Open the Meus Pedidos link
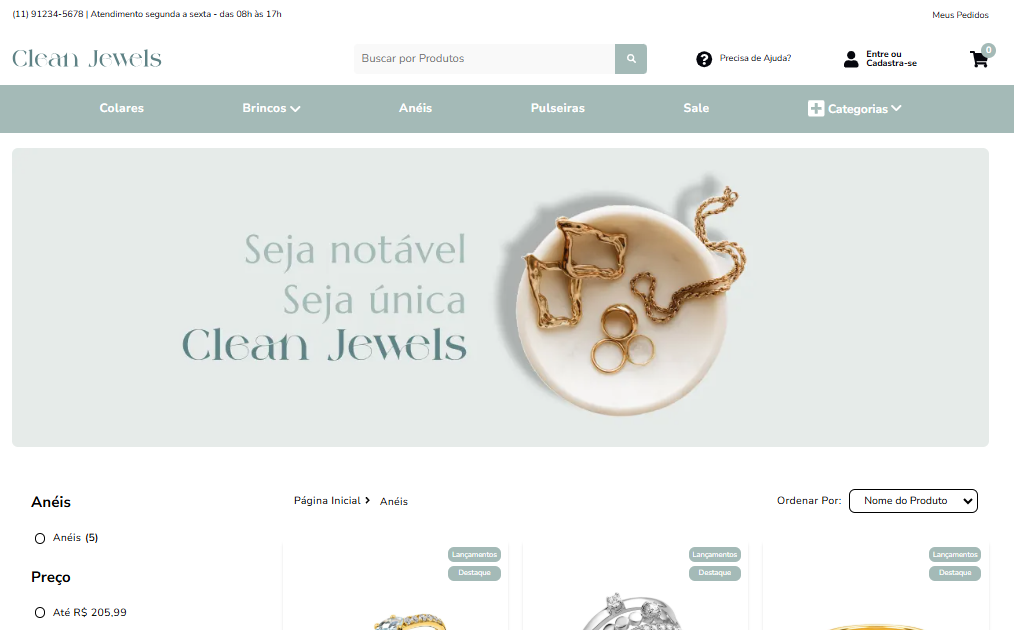This screenshot has height=630, width=1014. [960, 14]
